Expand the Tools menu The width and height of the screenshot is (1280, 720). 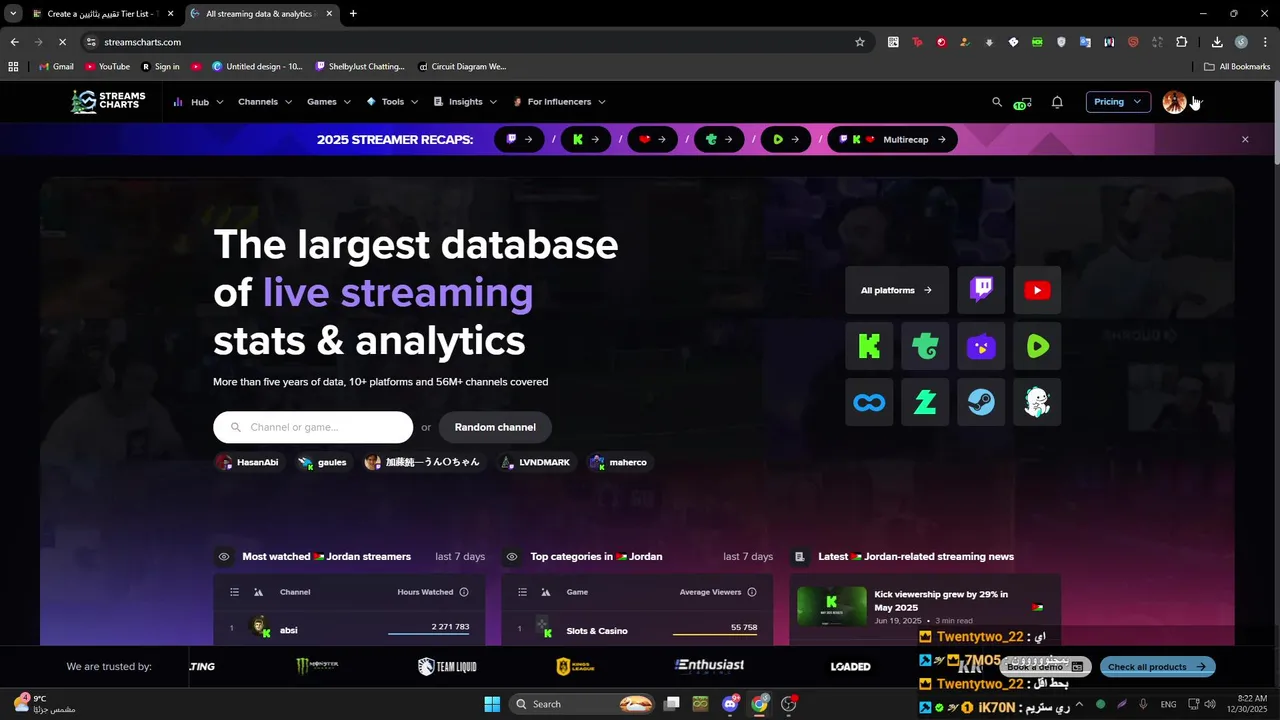click(x=392, y=102)
